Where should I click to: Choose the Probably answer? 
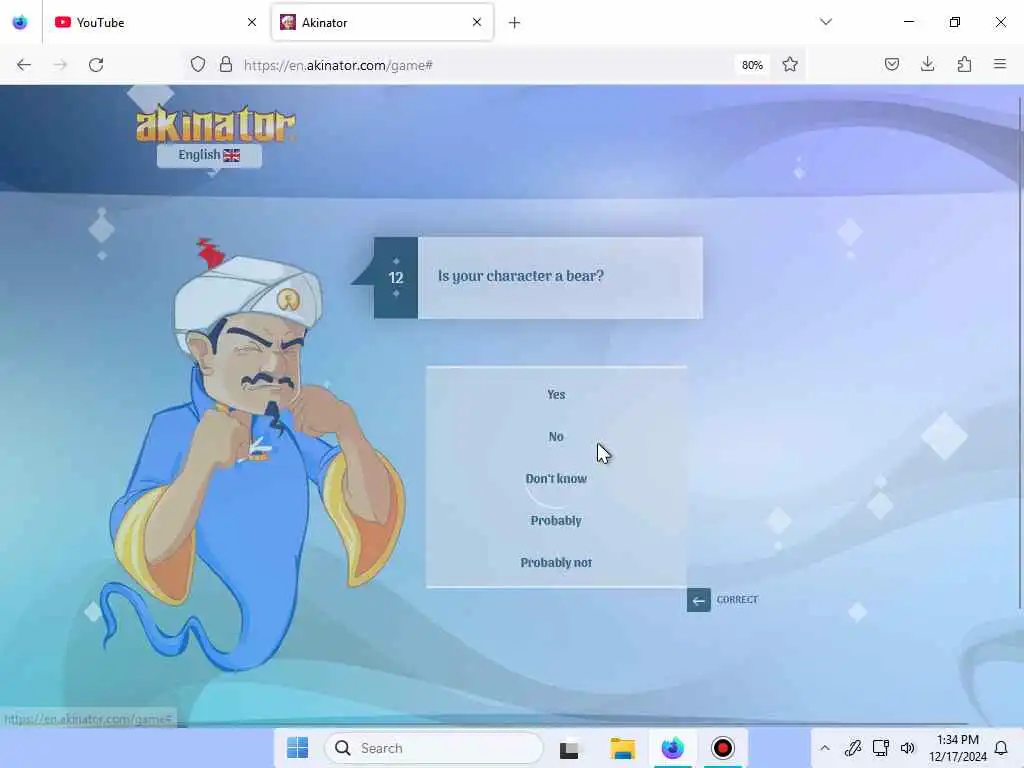point(556,520)
